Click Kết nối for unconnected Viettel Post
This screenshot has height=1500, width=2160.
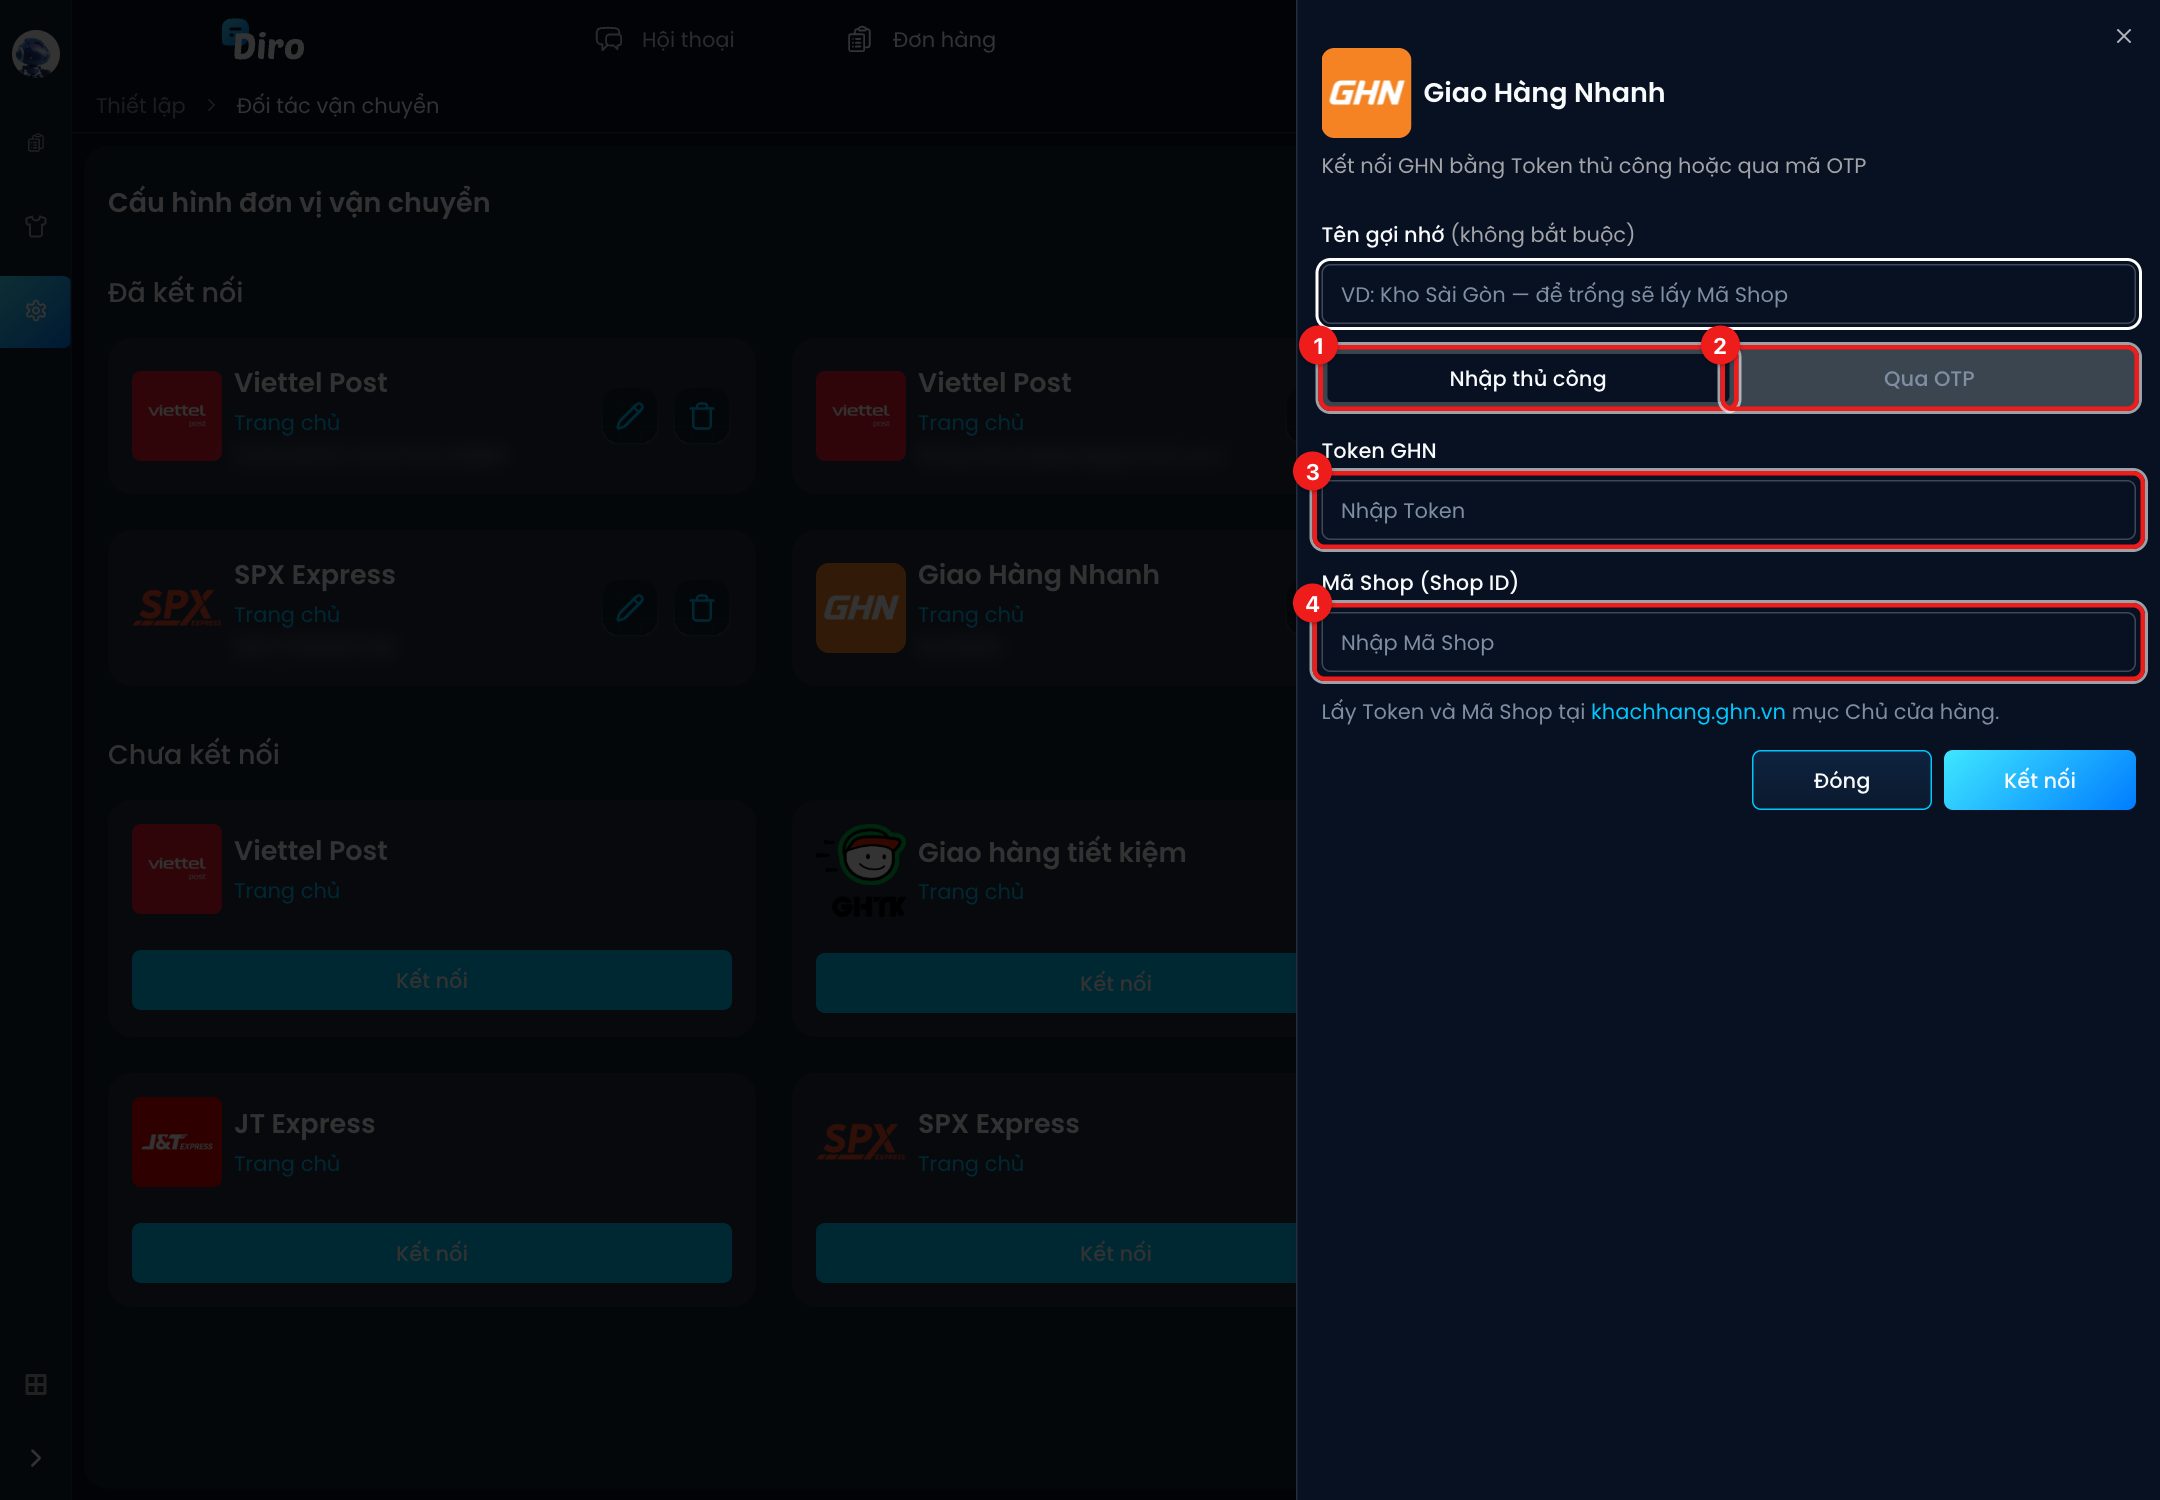point(432,980)
